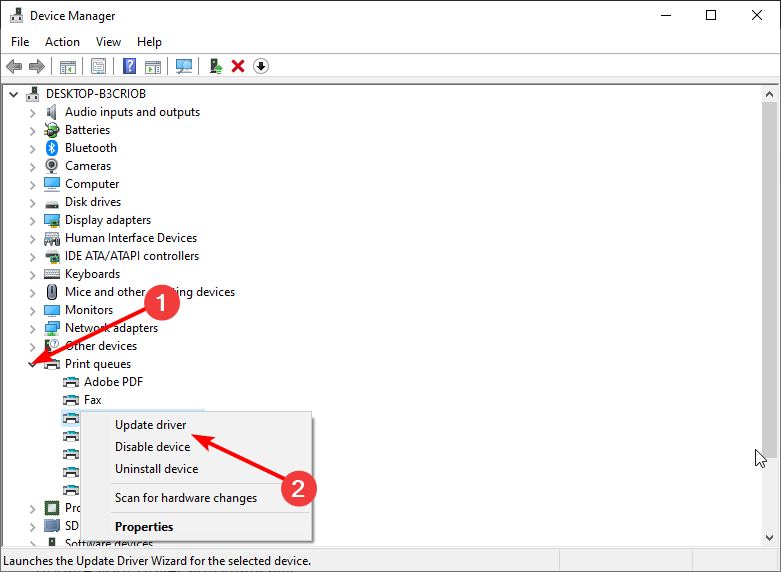Choose Update driver from context menu

(150, 425)
